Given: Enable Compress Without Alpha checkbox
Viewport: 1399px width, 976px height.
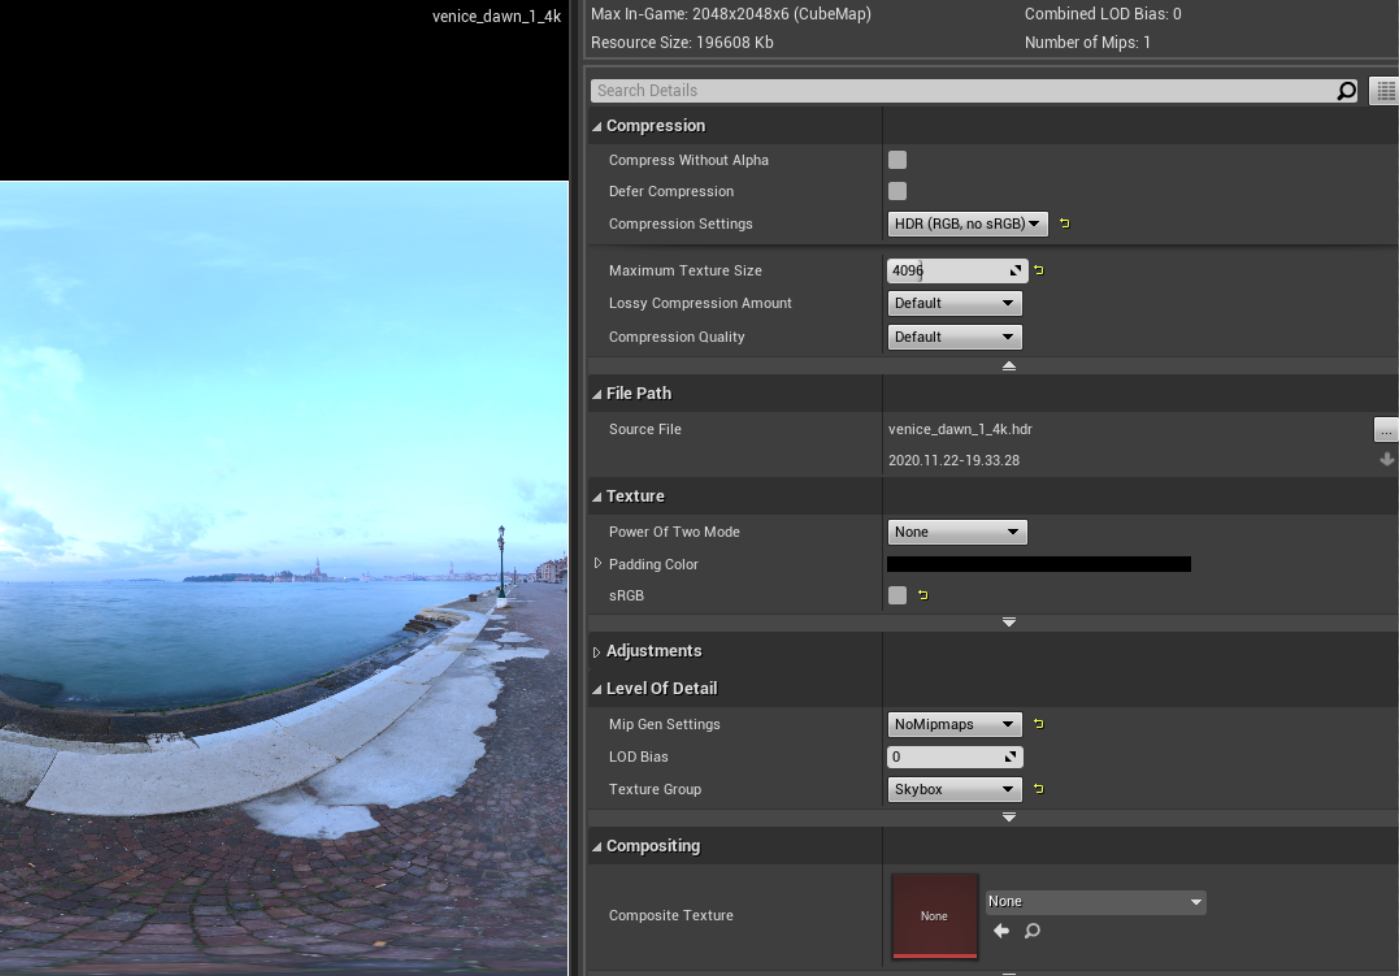Looking at the screenshot, I should coord(897,160).
